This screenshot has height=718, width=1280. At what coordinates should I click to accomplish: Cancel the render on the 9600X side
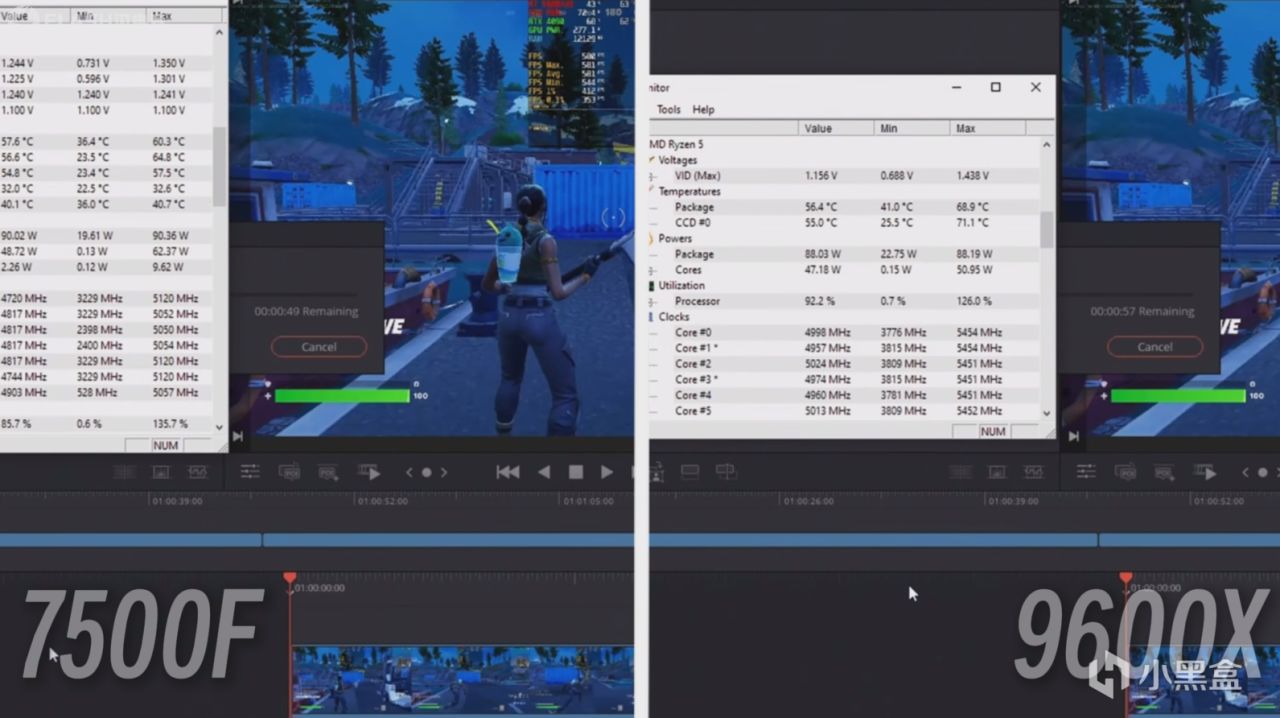[1155, 347]
